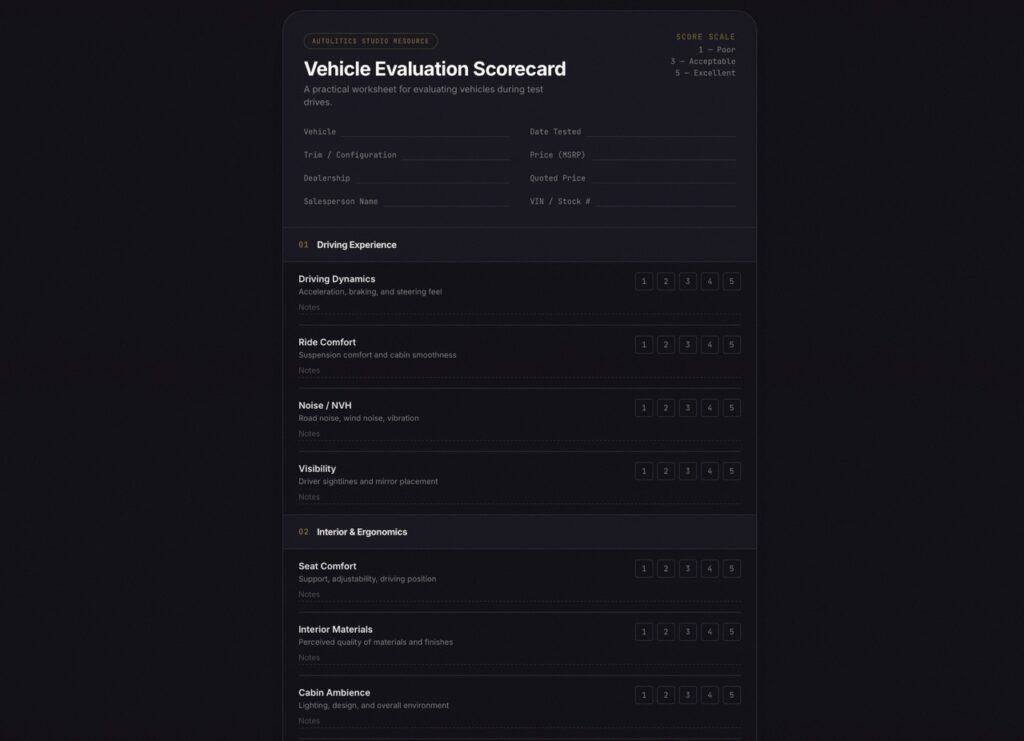Give Ride Comfort a score of 3
The height and width of the screenshot is (741, 1024).
pos(688,345)
